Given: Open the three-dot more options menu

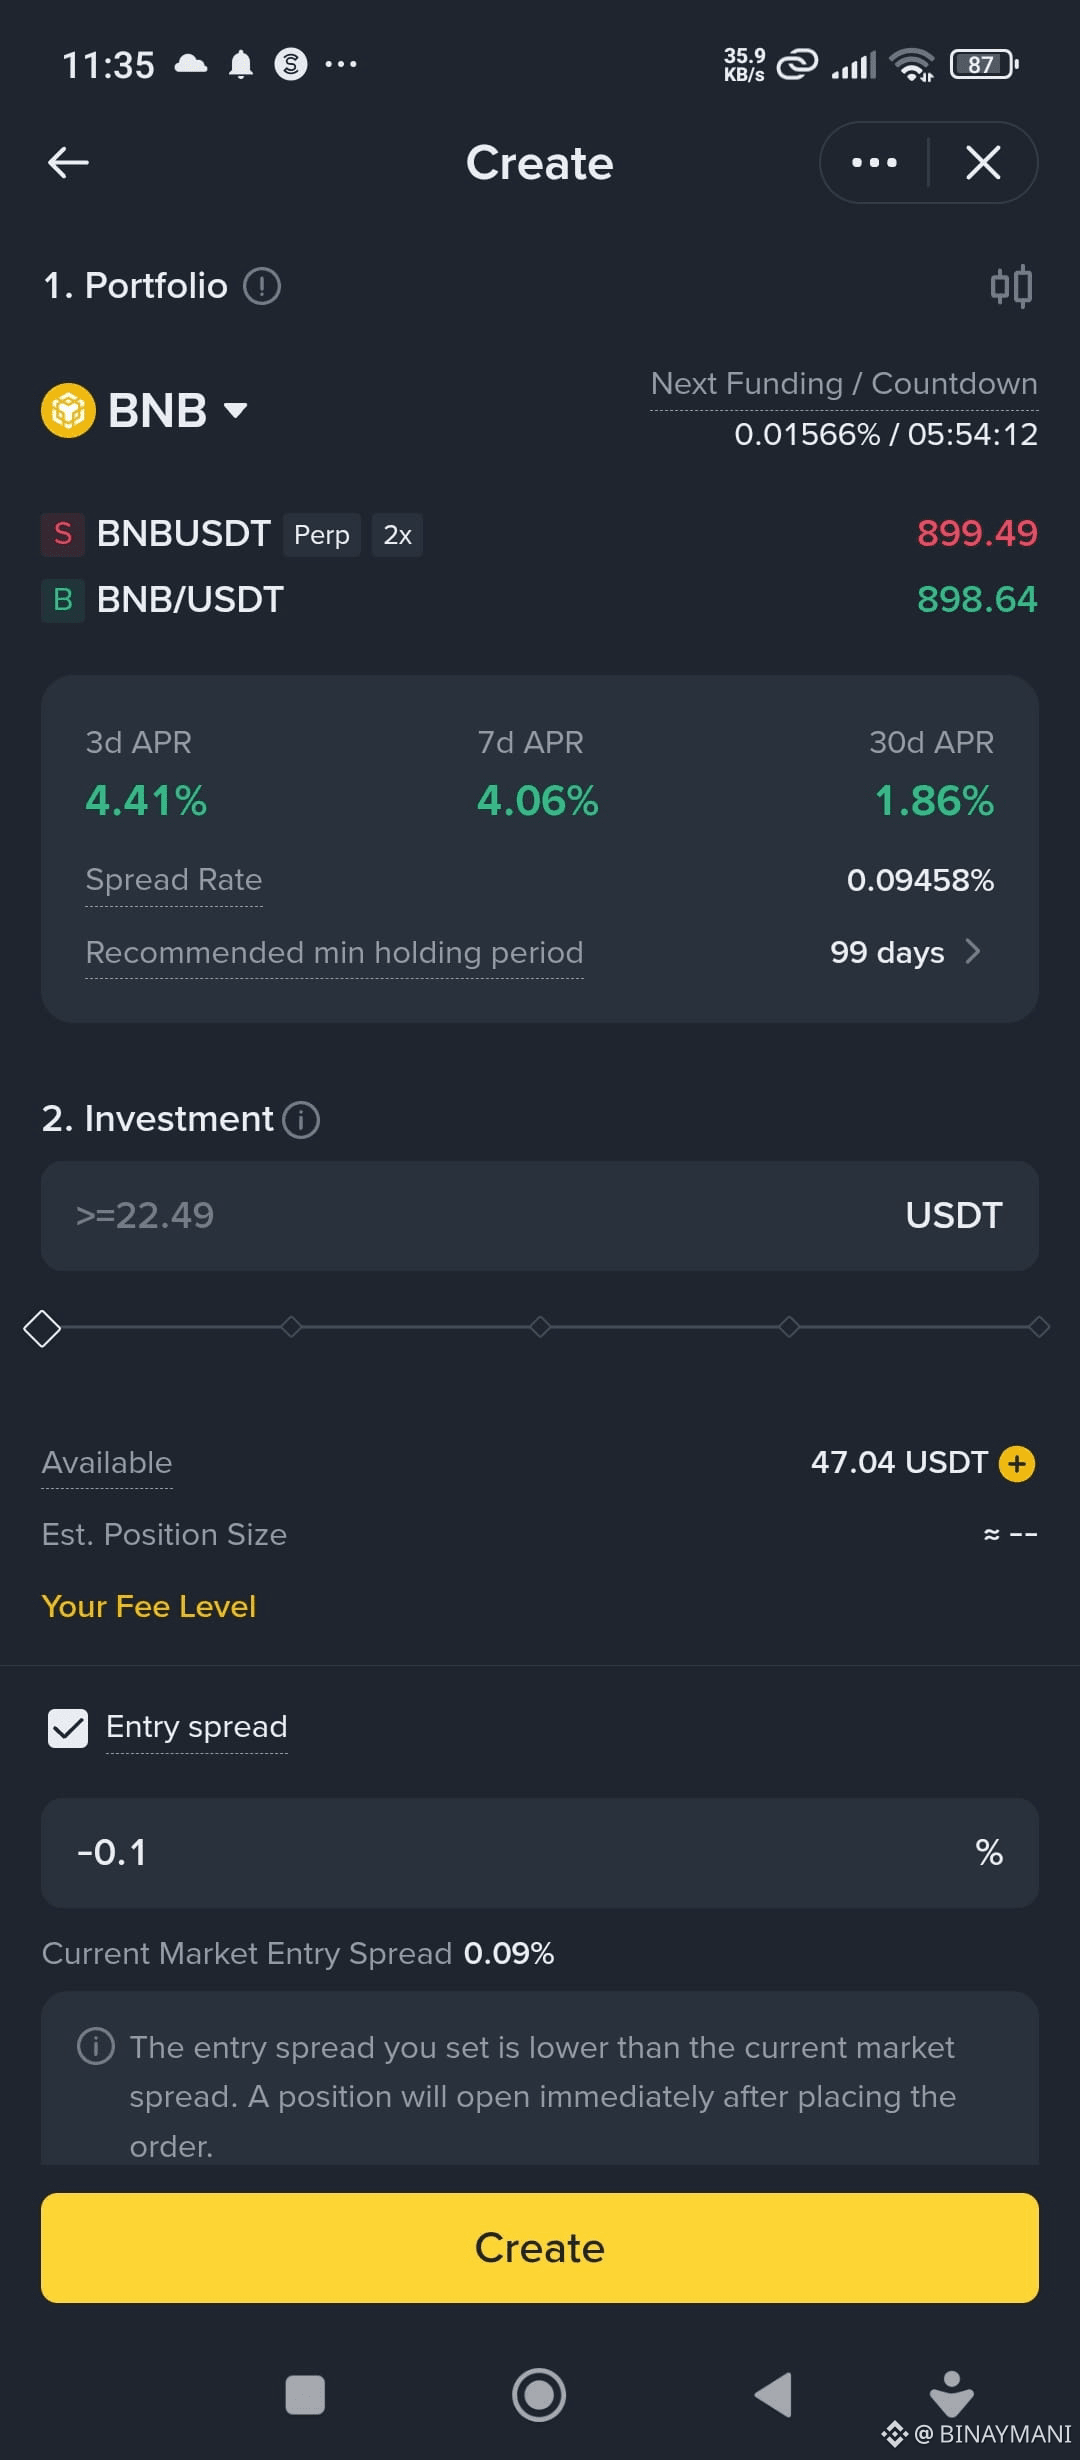Looking at the screenshot, I should (874, 163).
